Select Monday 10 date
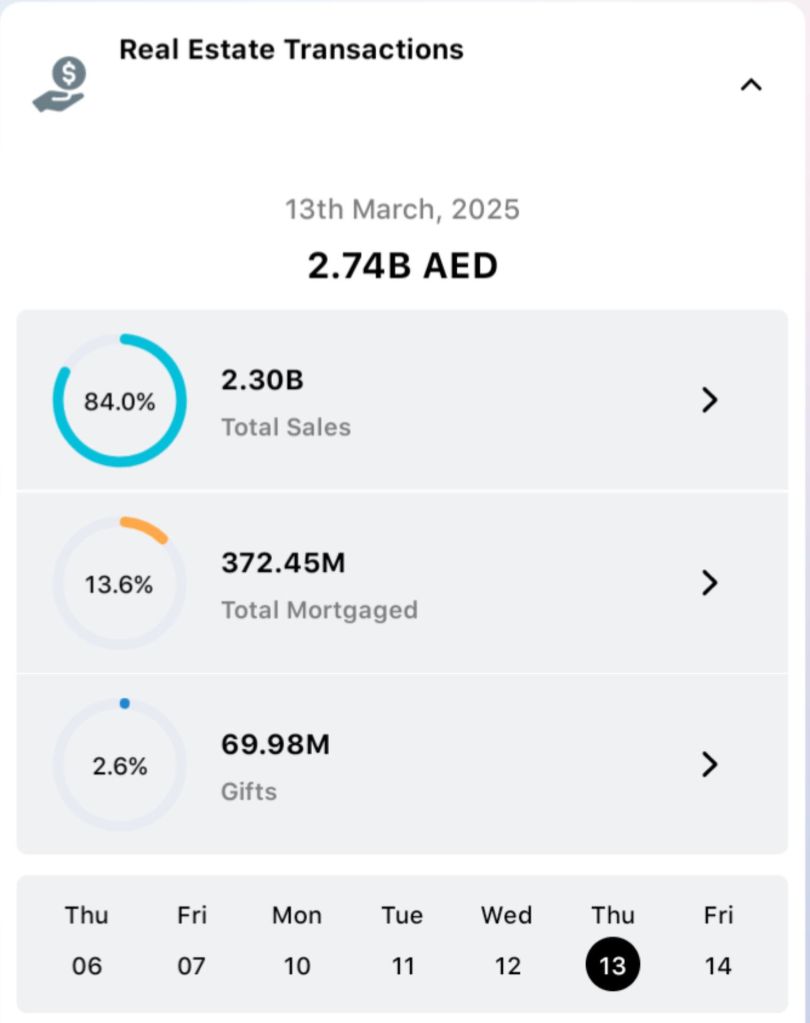Screen dimensions: 810x1023 point(297,942)
